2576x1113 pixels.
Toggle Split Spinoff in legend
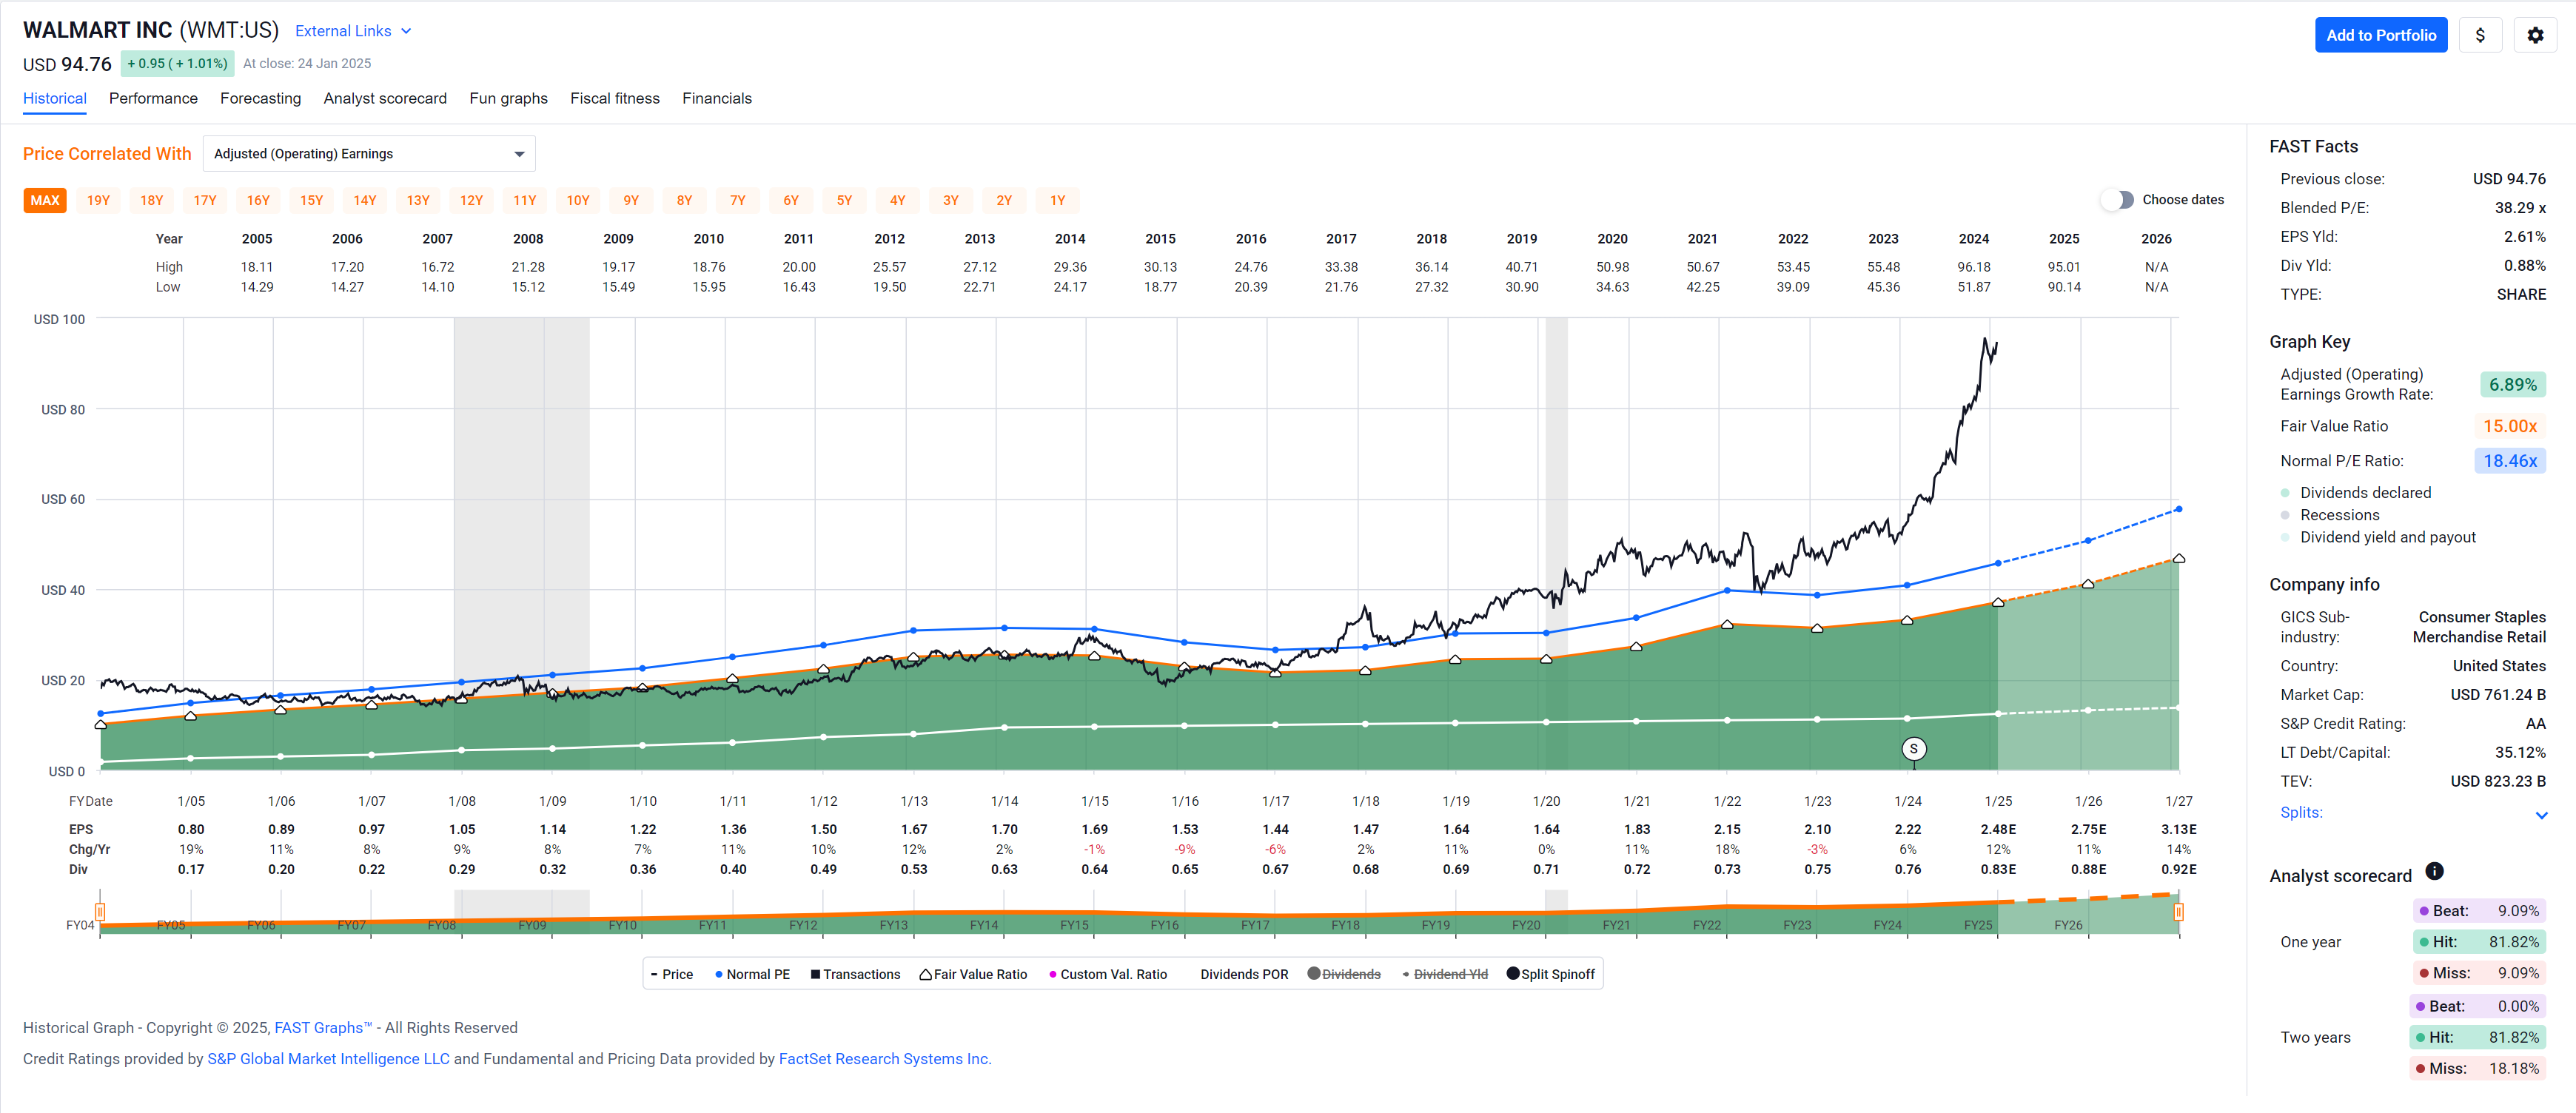point(1551,974)
